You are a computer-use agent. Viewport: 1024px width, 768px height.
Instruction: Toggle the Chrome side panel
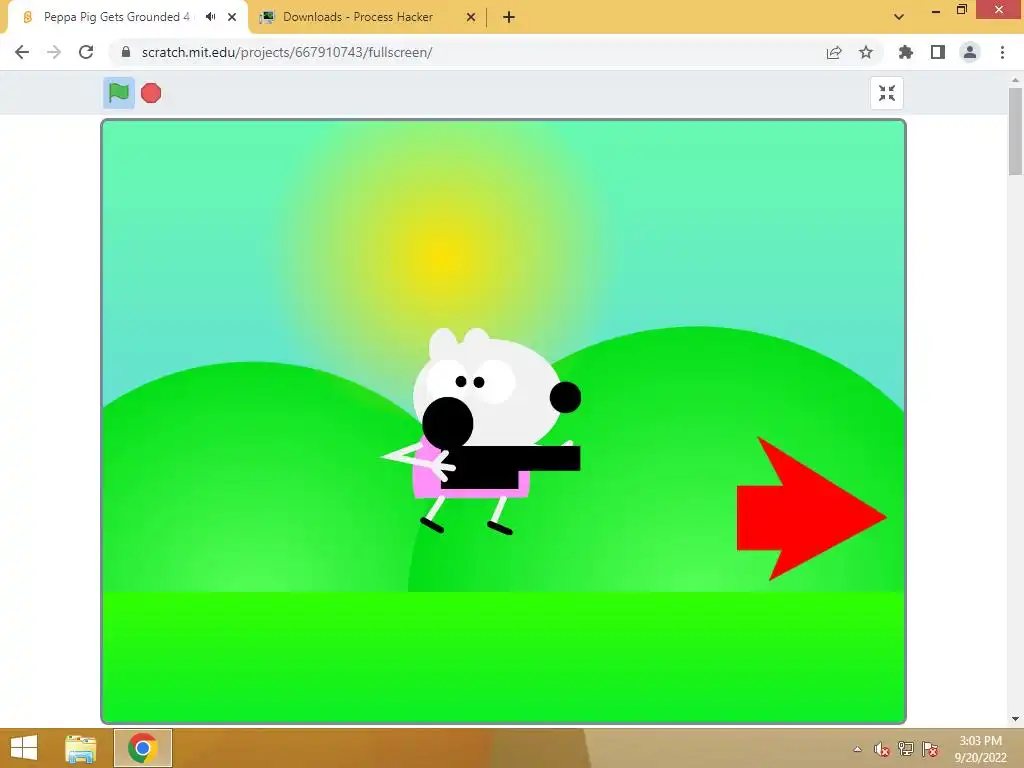[x=938, y=52]
